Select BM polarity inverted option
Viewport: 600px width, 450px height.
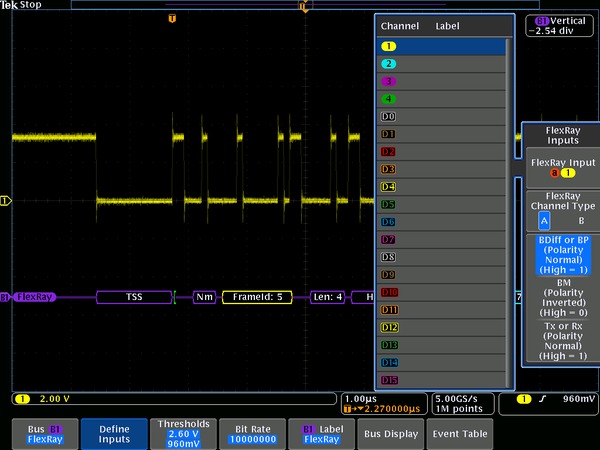click(561, 297)
